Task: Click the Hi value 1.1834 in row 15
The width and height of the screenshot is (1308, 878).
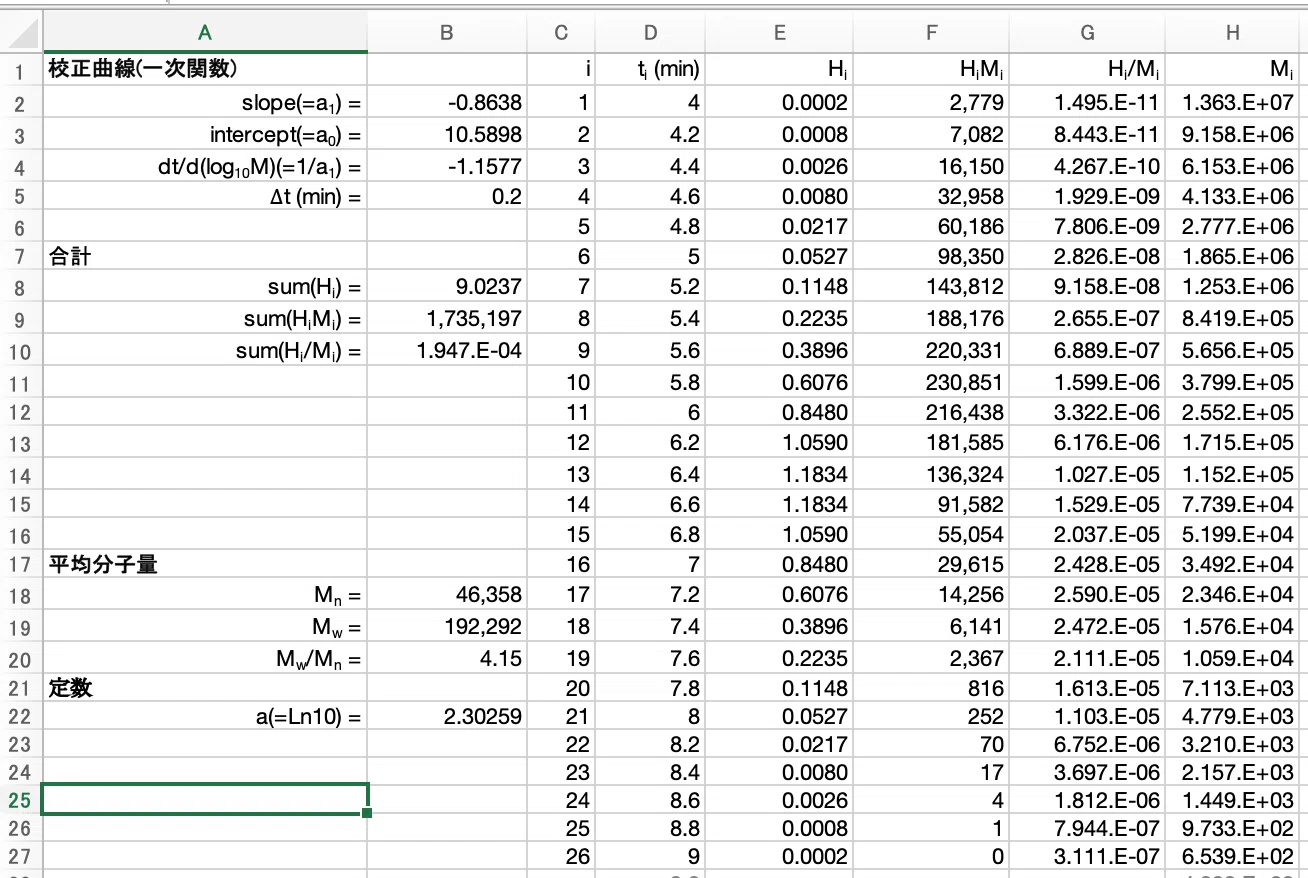Action: tap(780, 504)
